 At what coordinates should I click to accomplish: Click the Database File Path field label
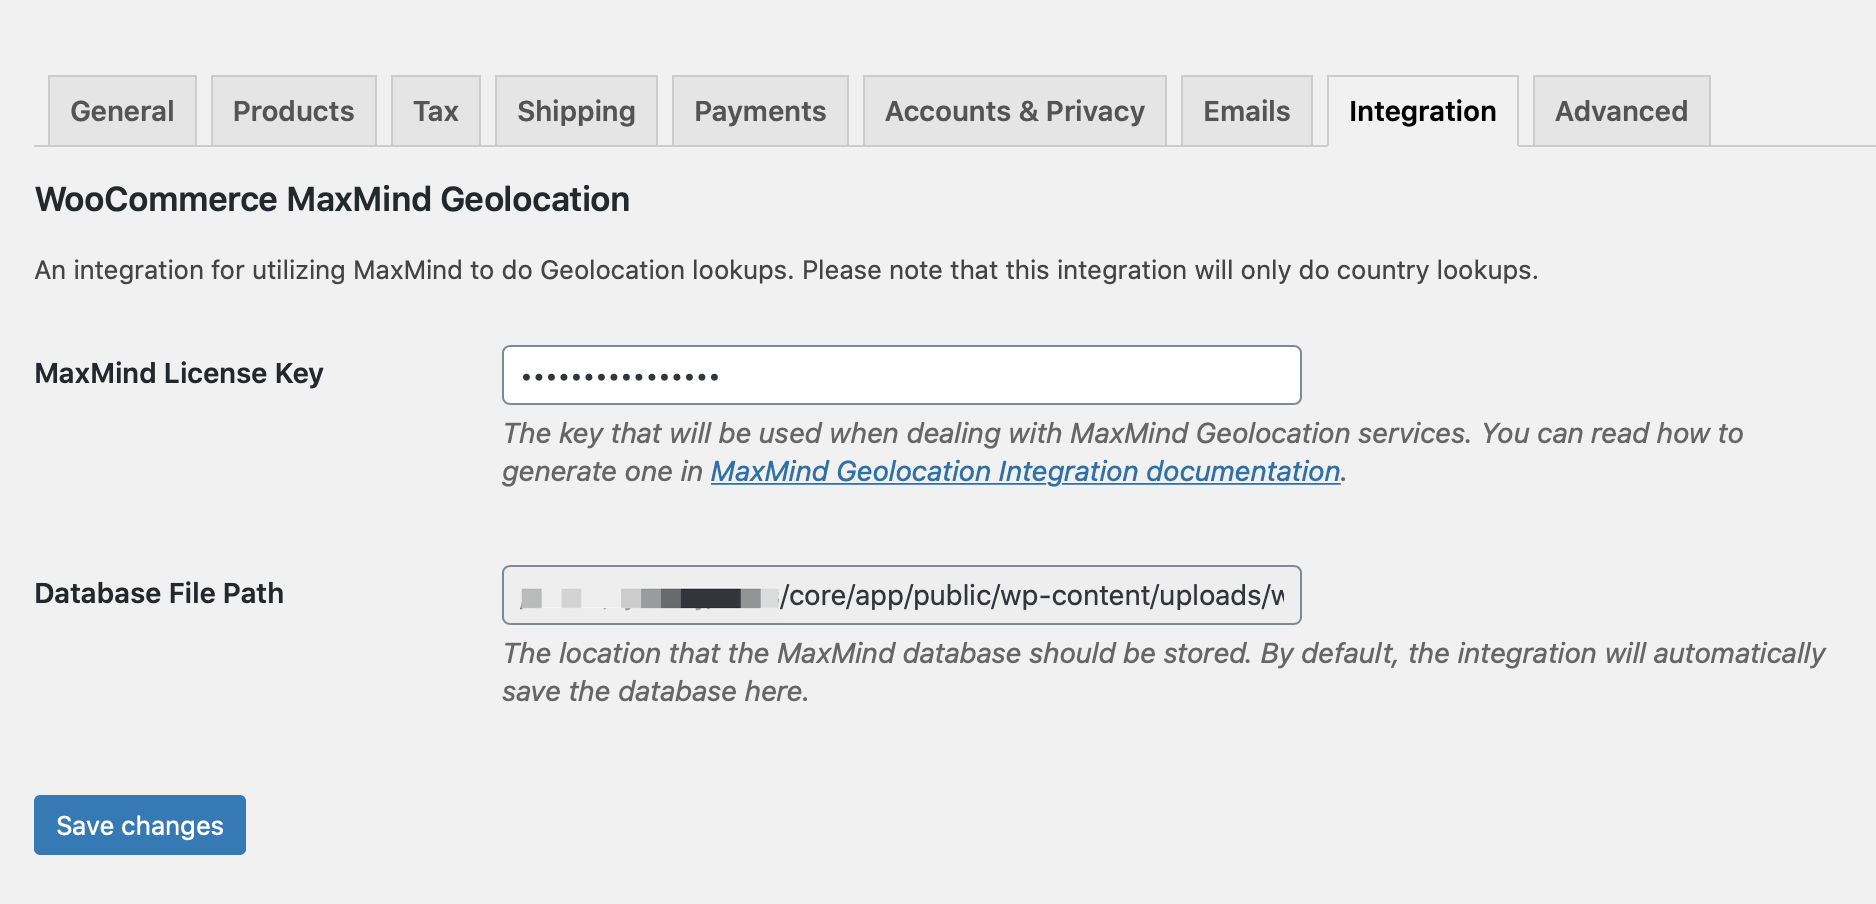pyautogui.click(x=158, y=592)
